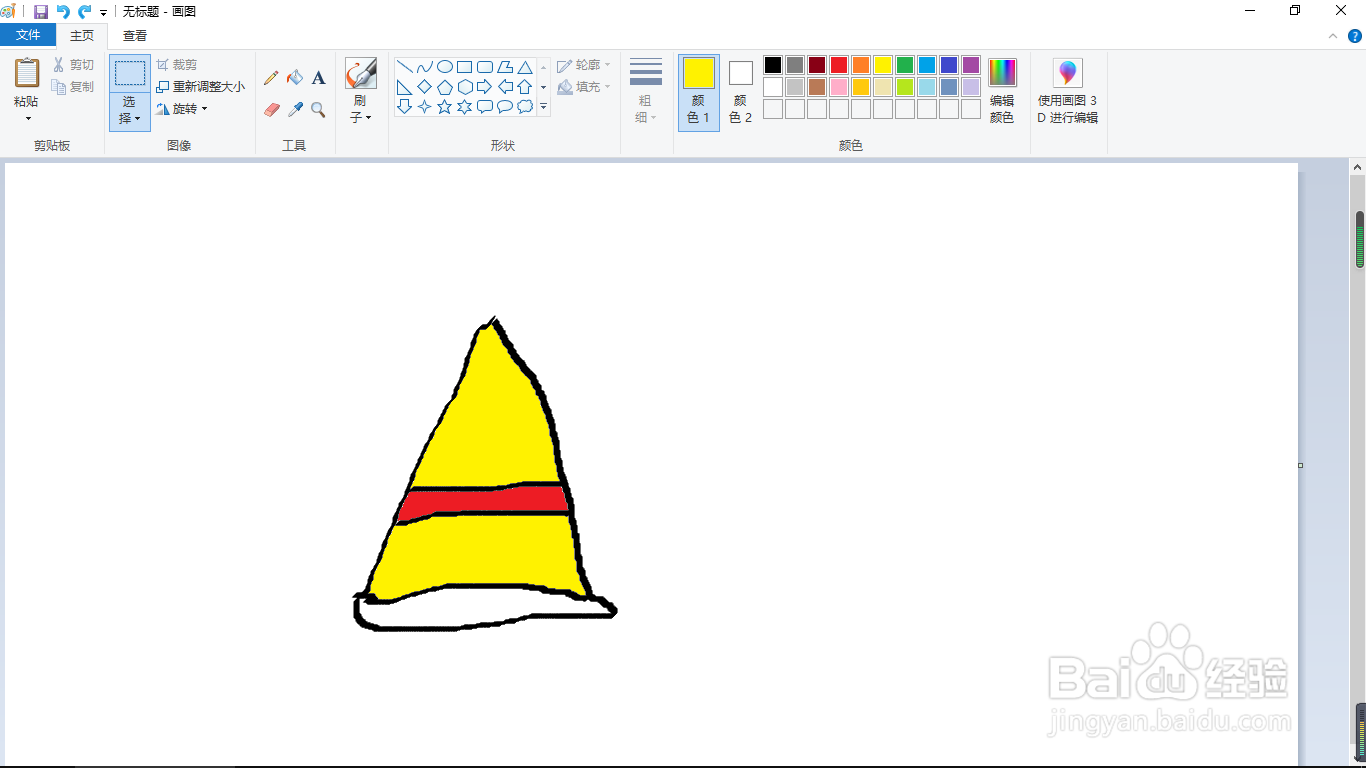Viewport: 1366px width, 768px height.
Task: Choose the Curve shape
Action: pyautogui.click(x=425, y=67)
